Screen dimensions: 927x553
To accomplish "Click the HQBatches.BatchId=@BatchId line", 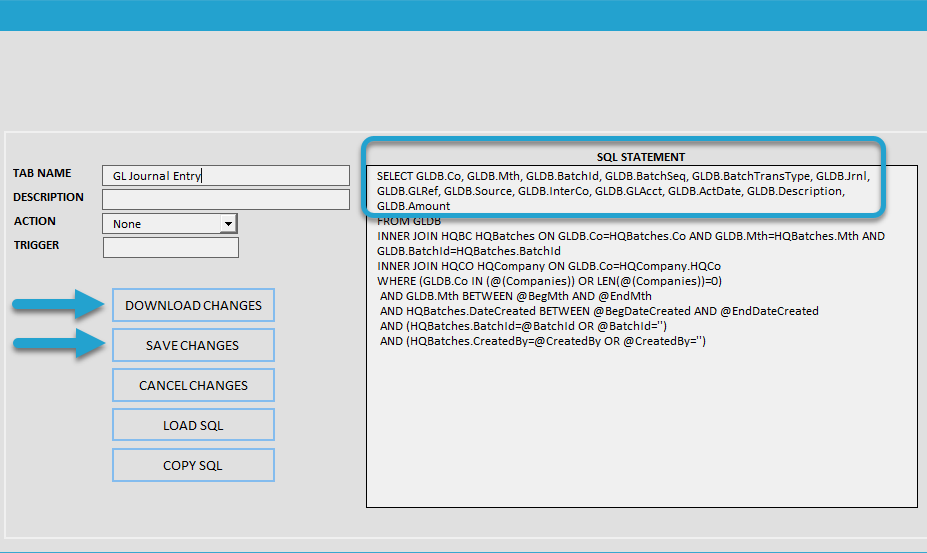I will pos(523,326).
